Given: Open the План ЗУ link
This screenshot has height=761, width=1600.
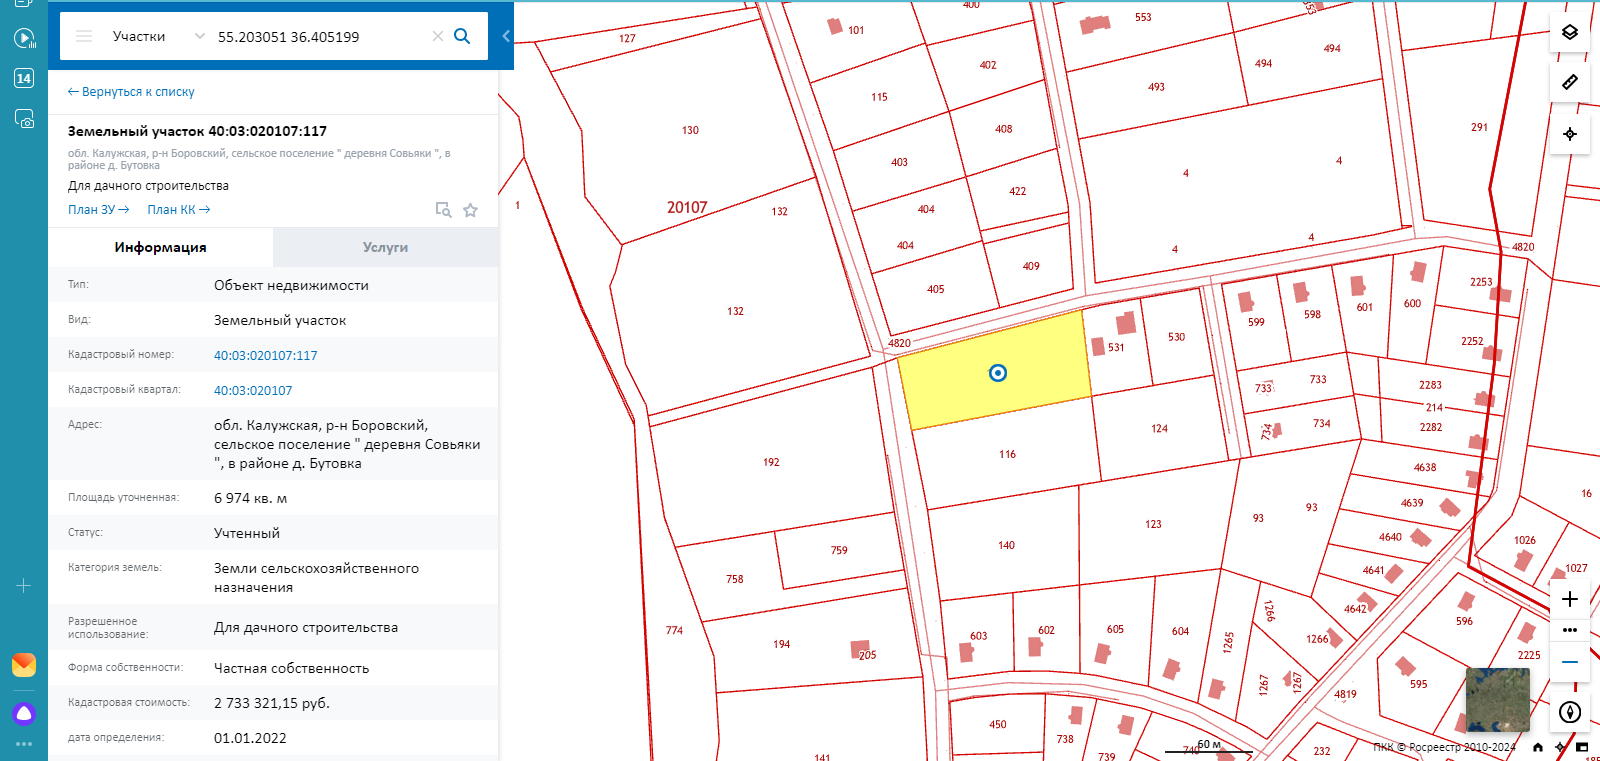Looking at the screenshot, I should pyautogui.click(x=99, y=210).
